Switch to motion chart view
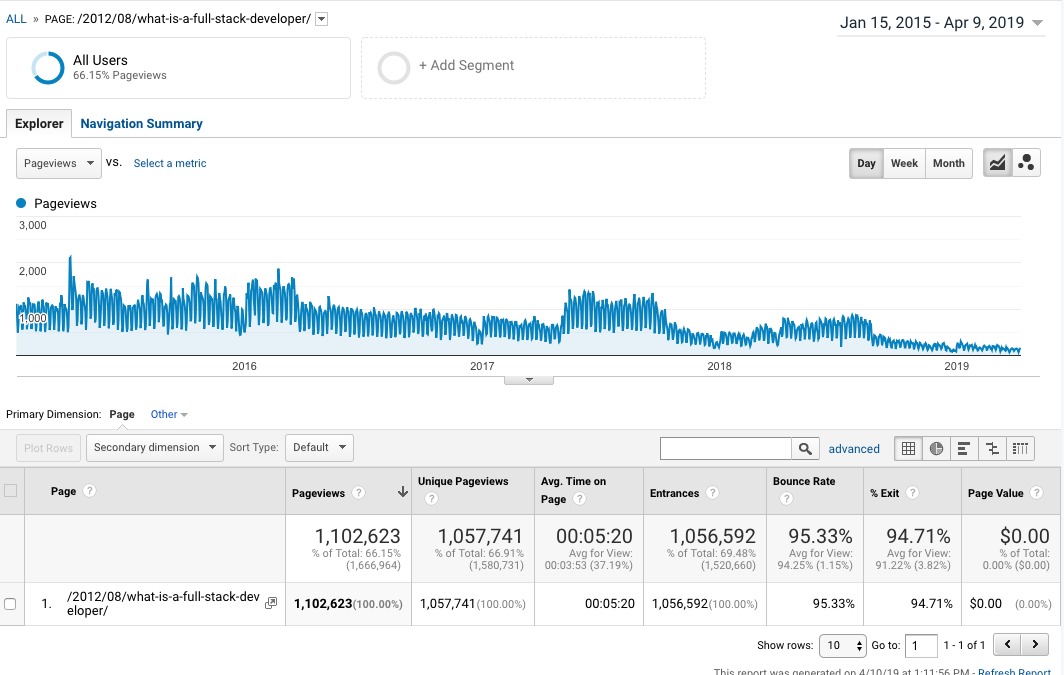This screenshot has height=675, width=1064. 1026,163
